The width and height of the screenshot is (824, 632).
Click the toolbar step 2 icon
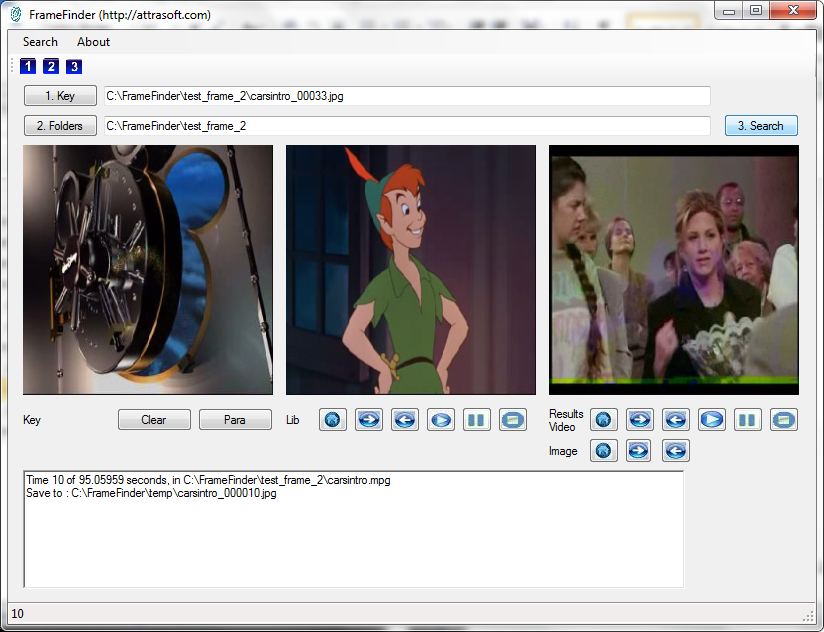point(51,66)
